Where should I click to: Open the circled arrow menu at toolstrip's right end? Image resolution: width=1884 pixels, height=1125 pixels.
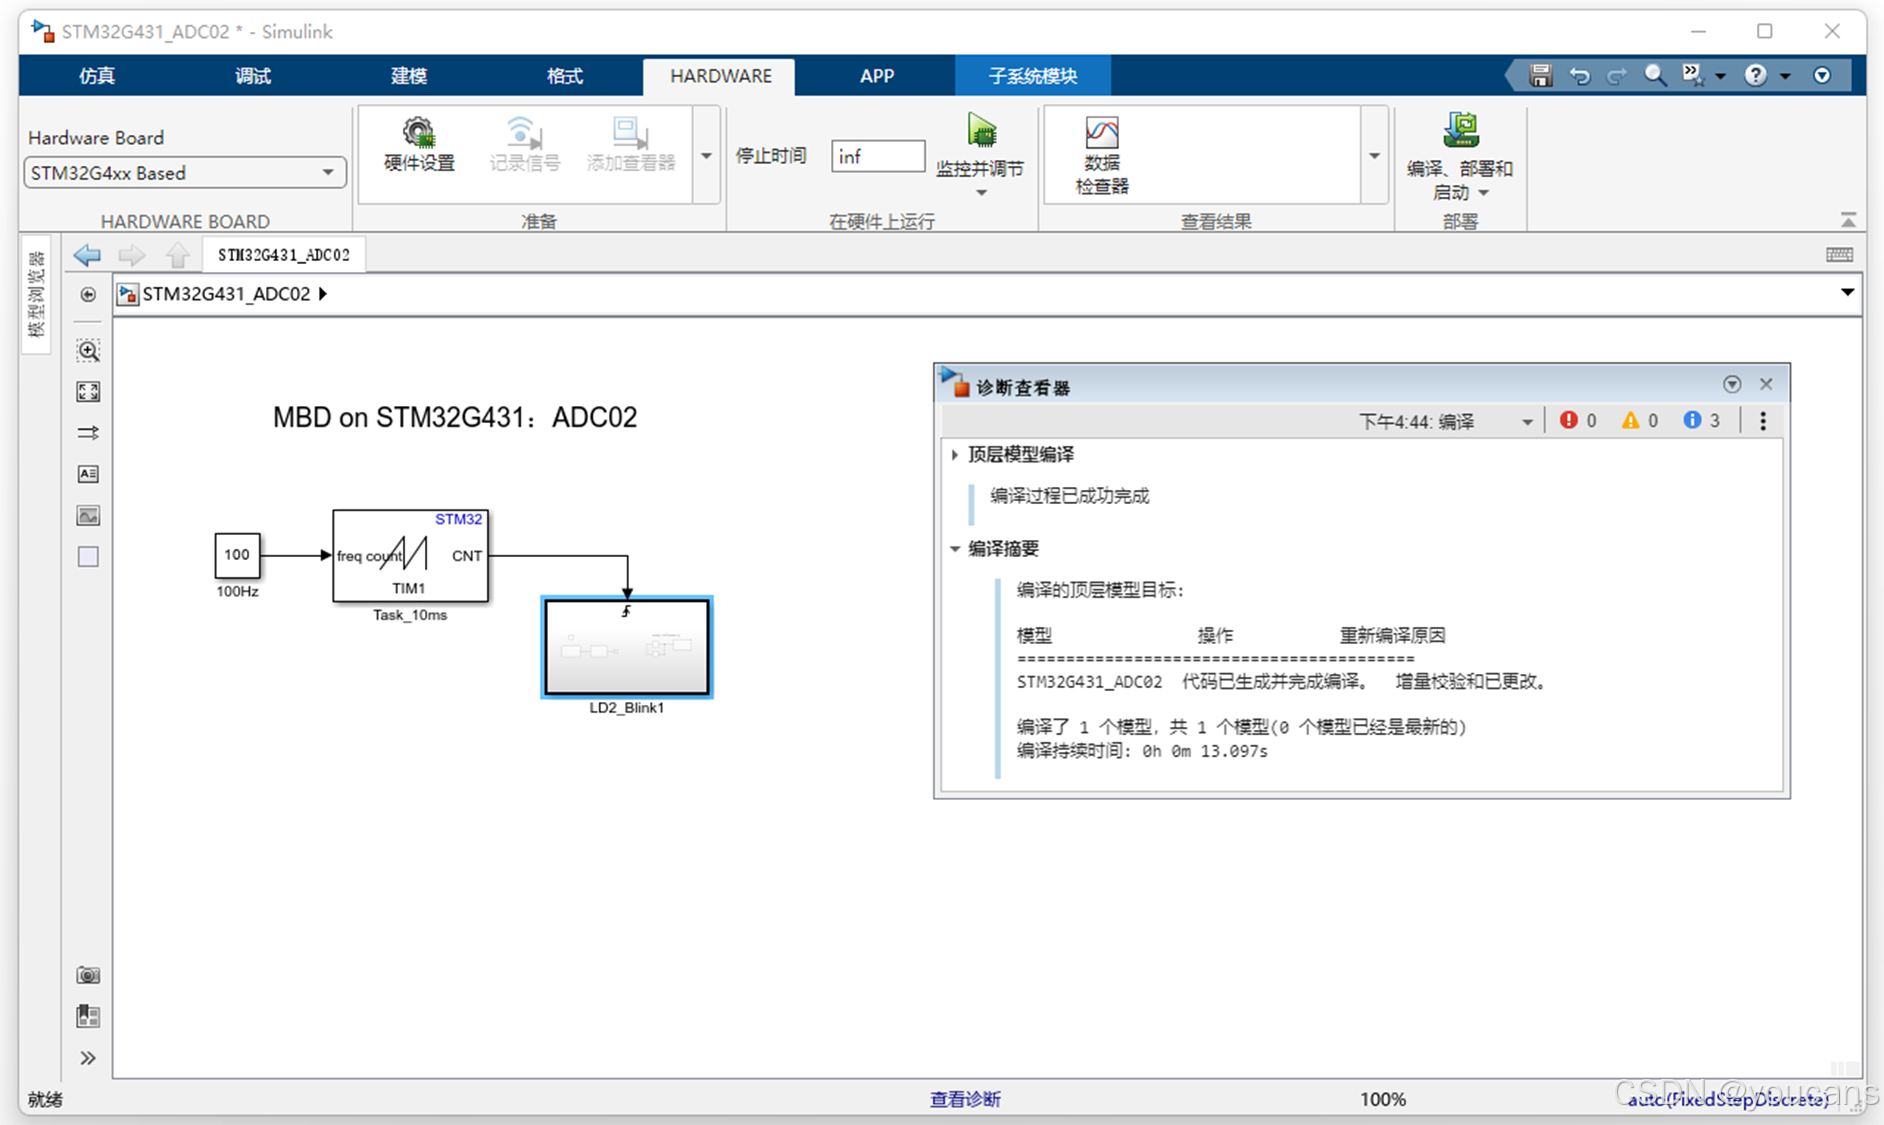[1822, 75]
